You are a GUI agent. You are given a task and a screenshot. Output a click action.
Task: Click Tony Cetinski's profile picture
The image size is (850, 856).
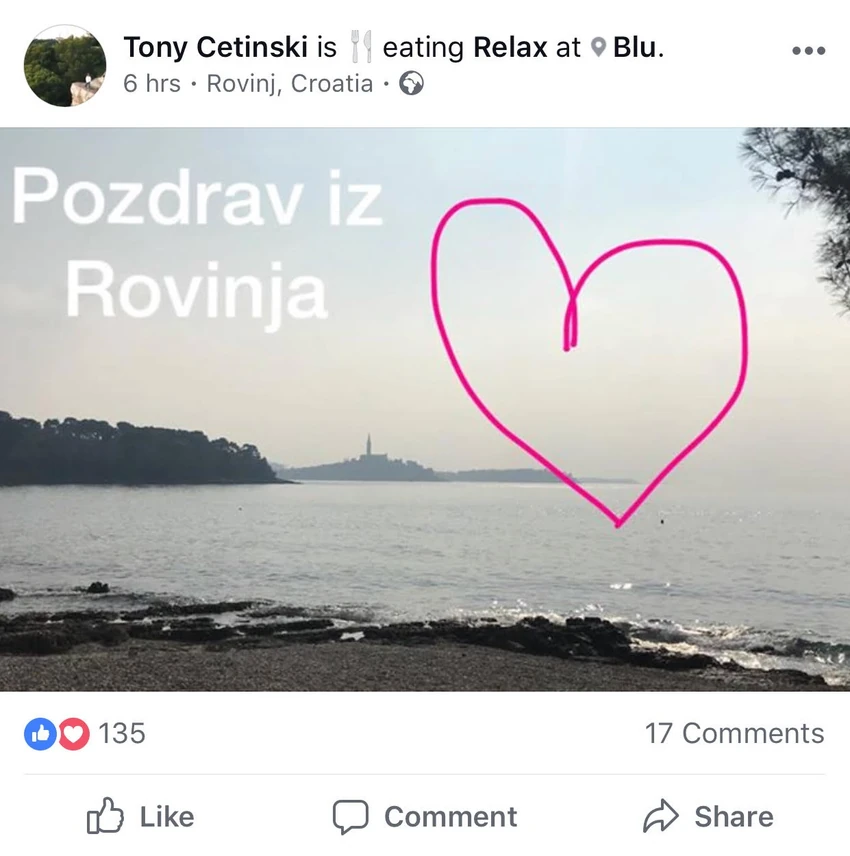point(64,66)
